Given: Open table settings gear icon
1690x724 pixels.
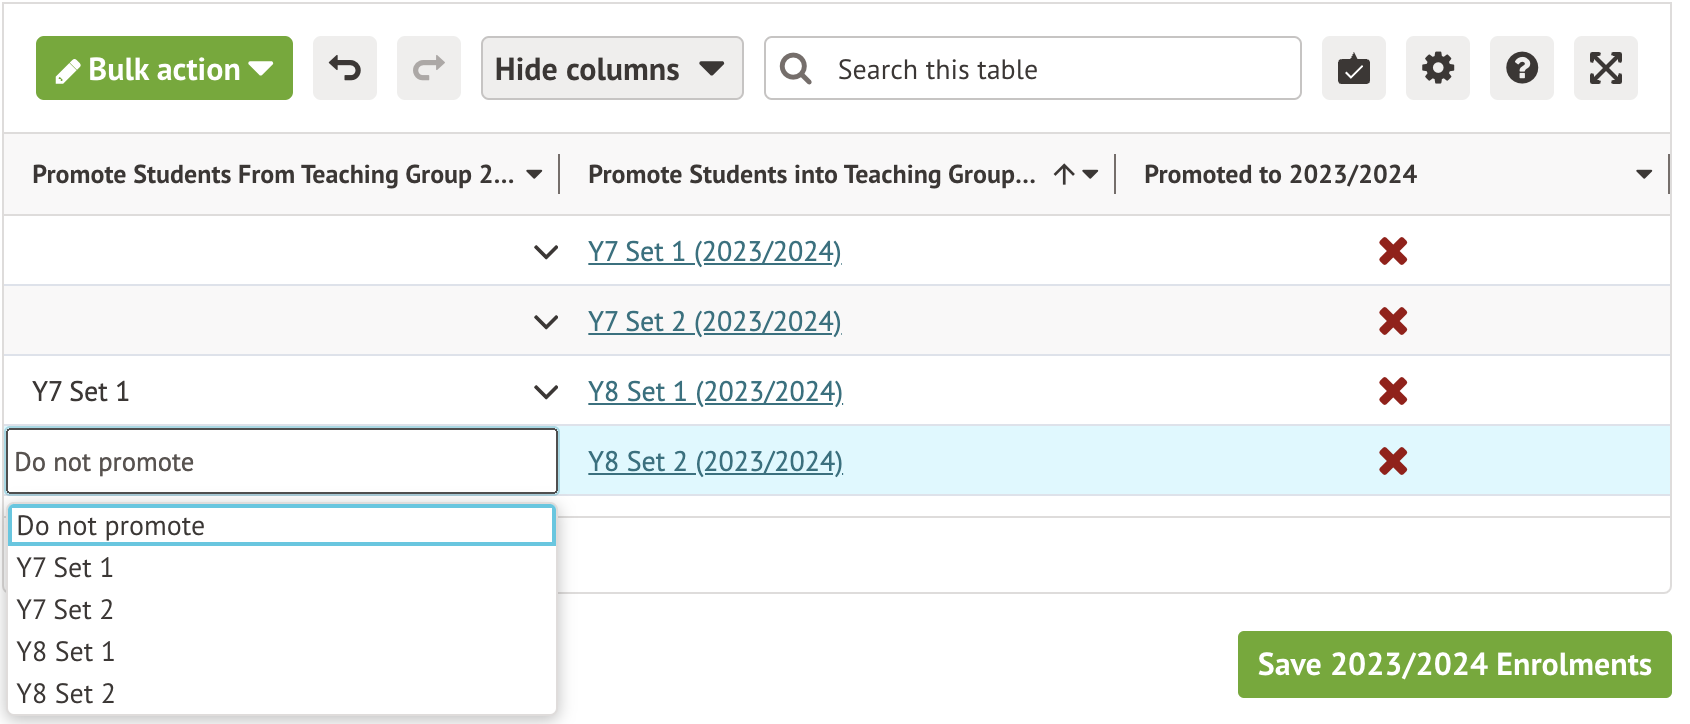Looking at the screenshot, I should [1437, 69].
